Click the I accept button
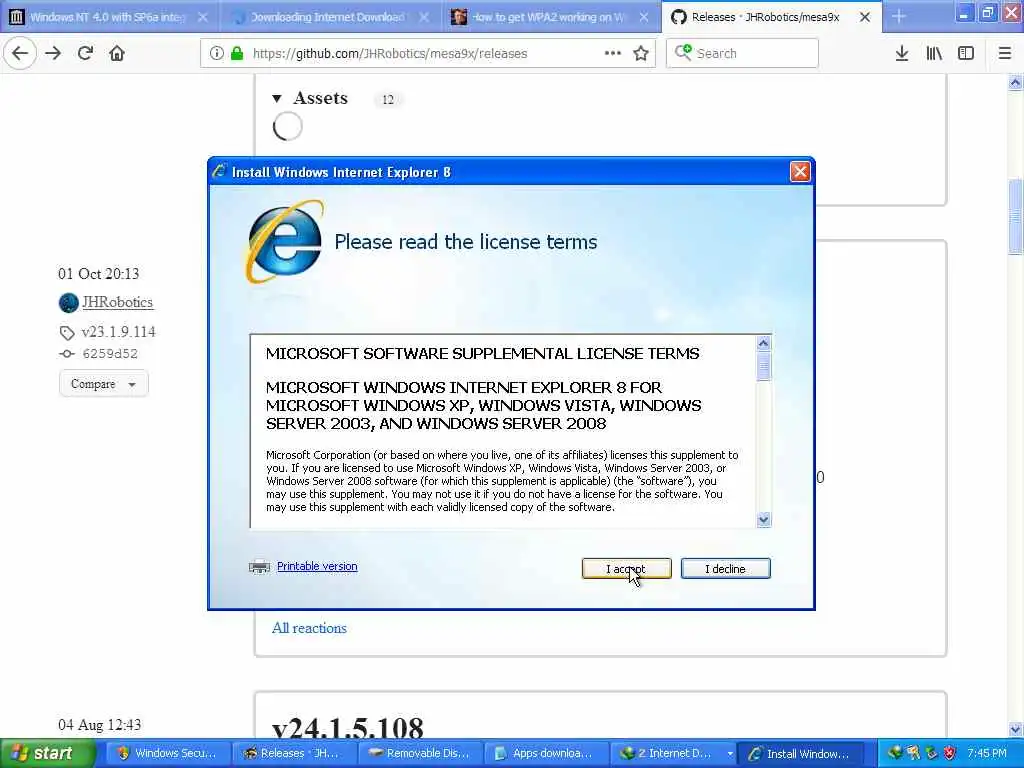This screenshot has width=1024, height=768. [626, 569]
